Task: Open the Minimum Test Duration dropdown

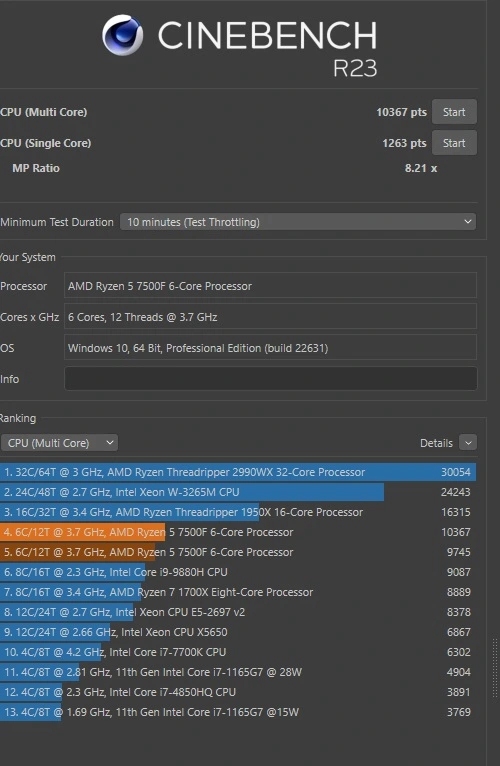Action: coord(298,222)
